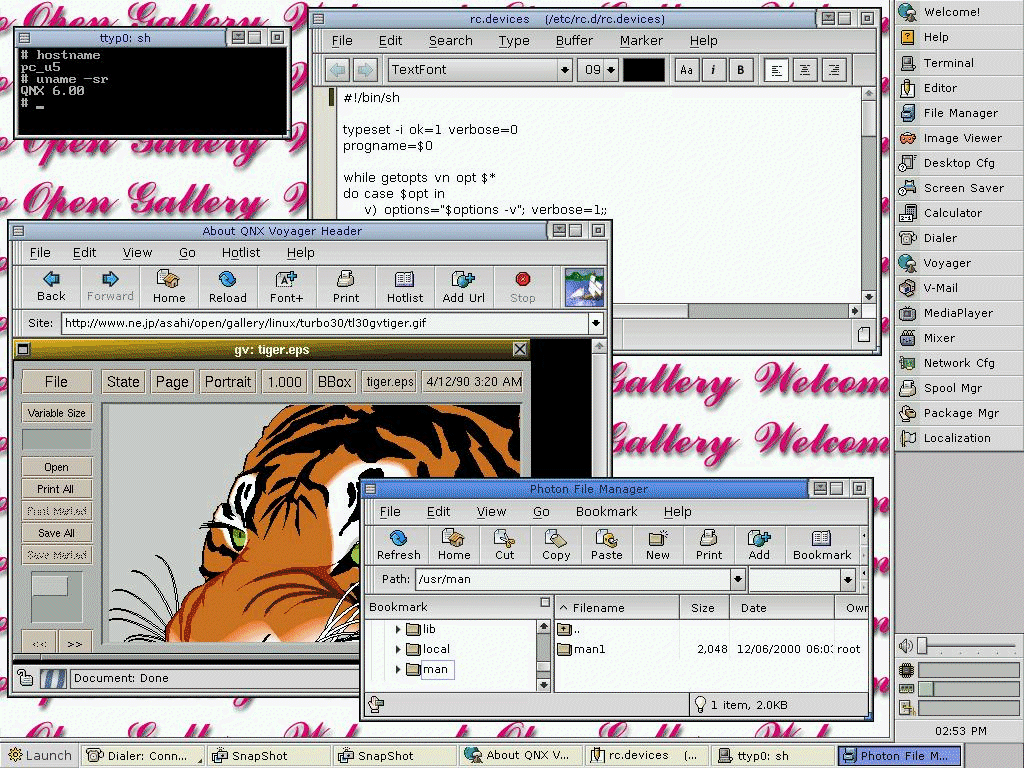Open File Manager from the shelf
This screenshot has width=1024, height=768.
[959, 113]
